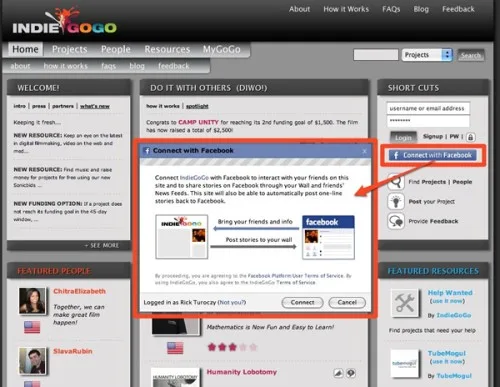Focus the password field
The image size is (500, 387).
point(428,121)
